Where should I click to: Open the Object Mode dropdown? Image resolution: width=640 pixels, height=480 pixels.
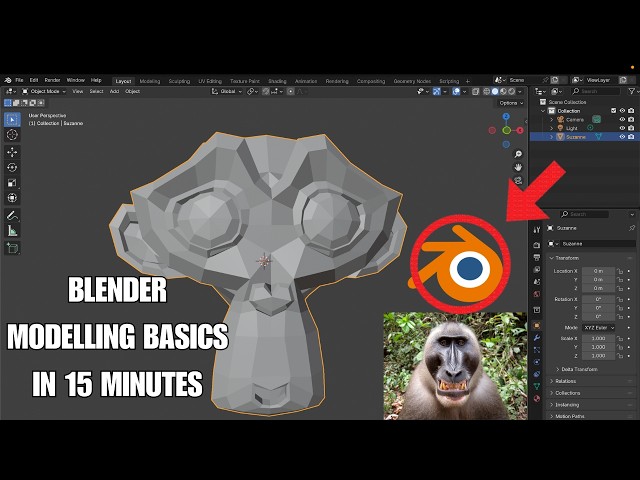point(44,91)
